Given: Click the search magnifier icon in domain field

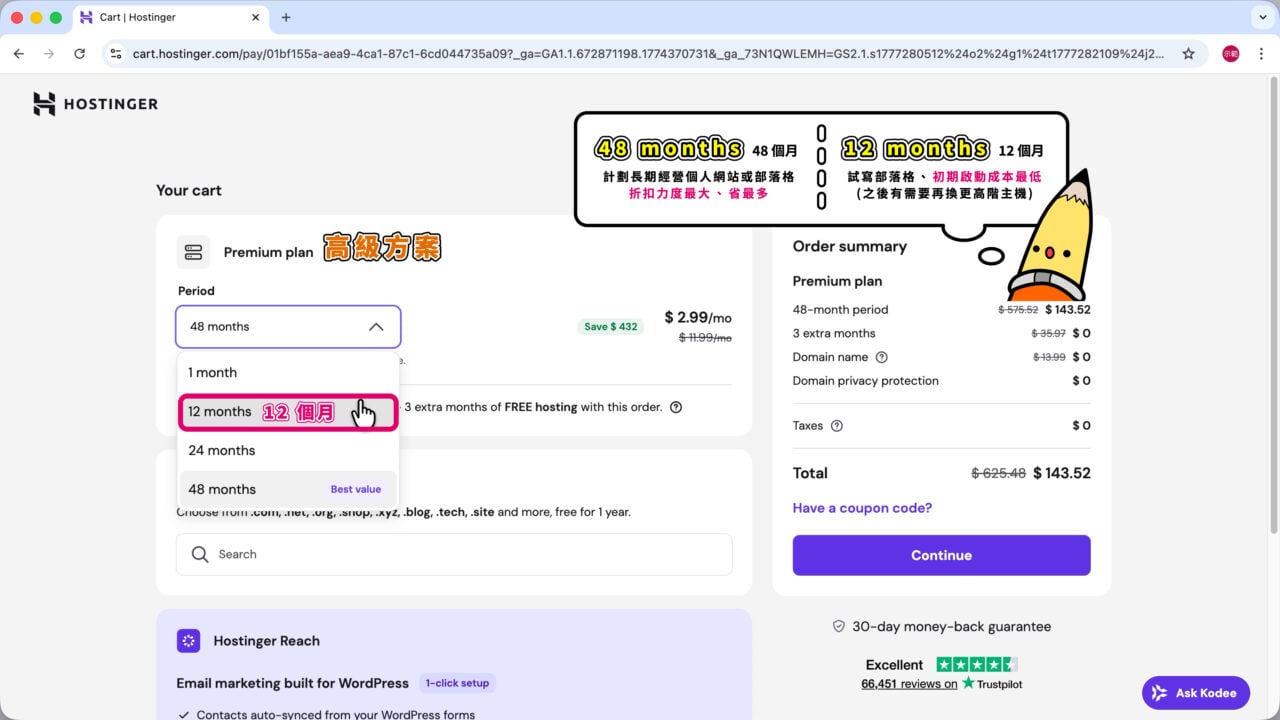Looking at the screenshot, I should click(200, 554).
